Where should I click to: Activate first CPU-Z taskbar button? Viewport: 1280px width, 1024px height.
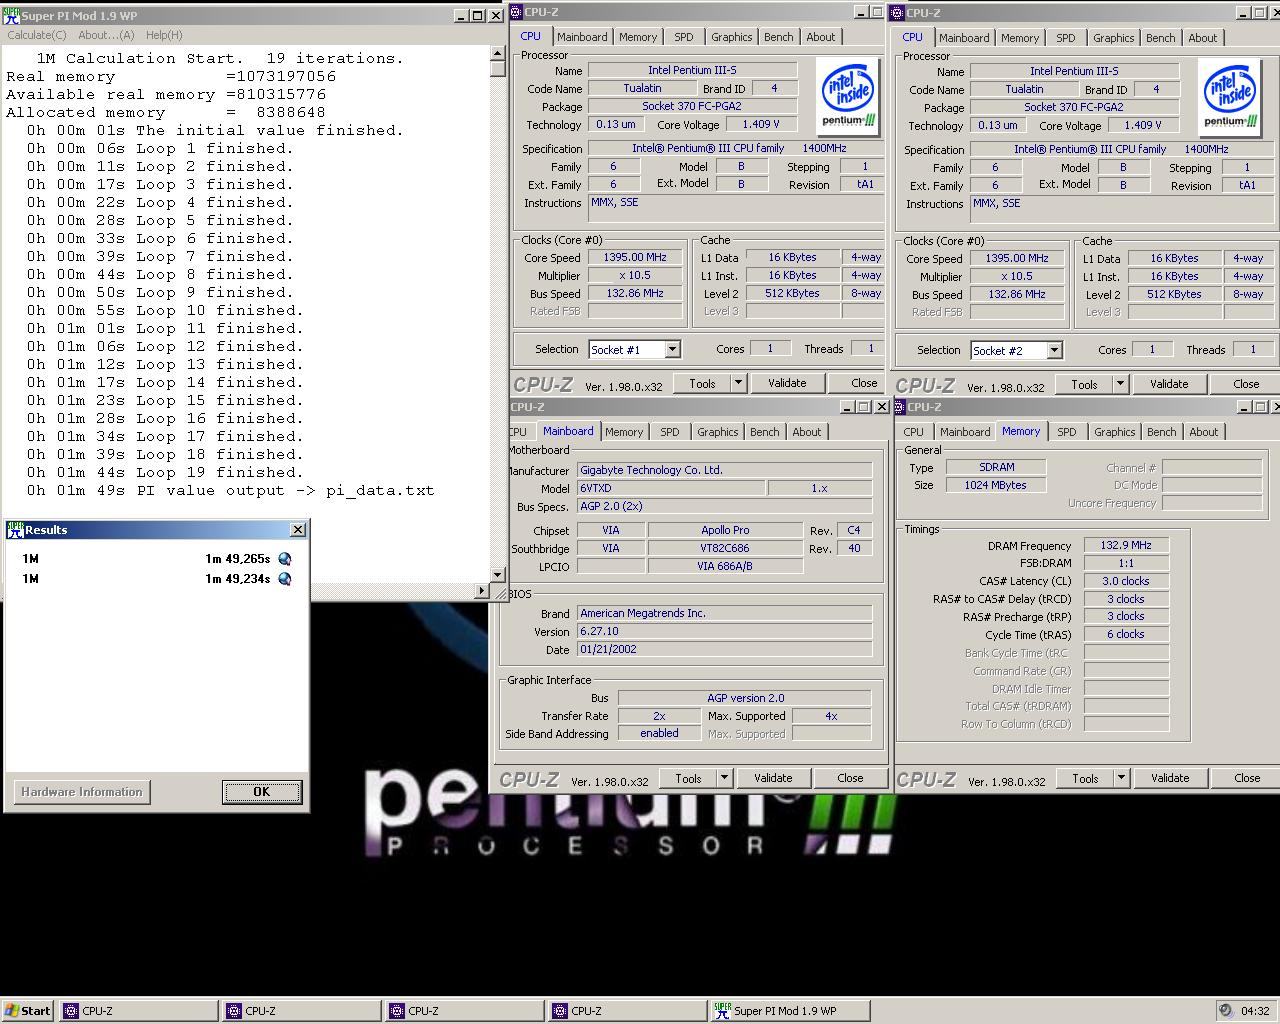click(x=138, y=1011)
